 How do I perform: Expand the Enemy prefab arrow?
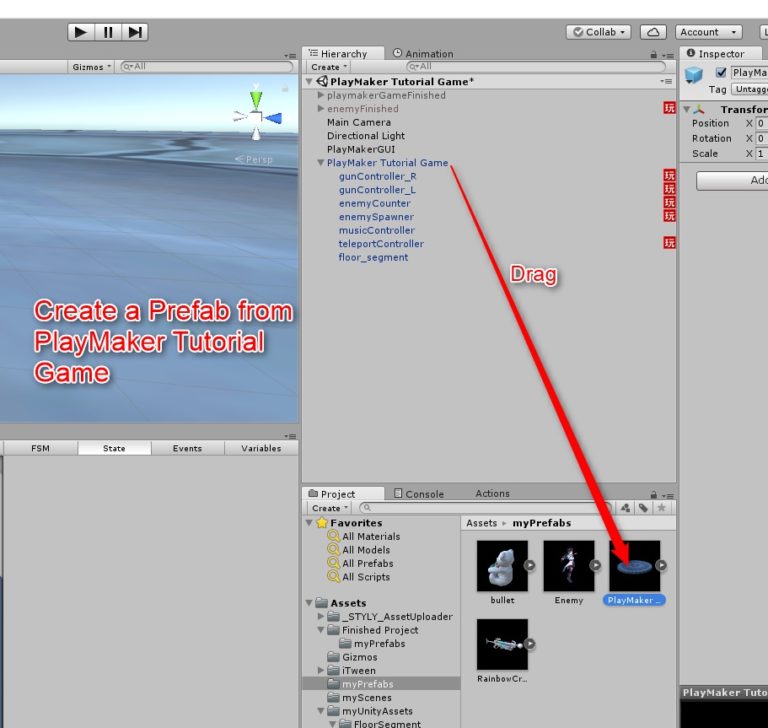pyautogui.click(x=595, y=565)
